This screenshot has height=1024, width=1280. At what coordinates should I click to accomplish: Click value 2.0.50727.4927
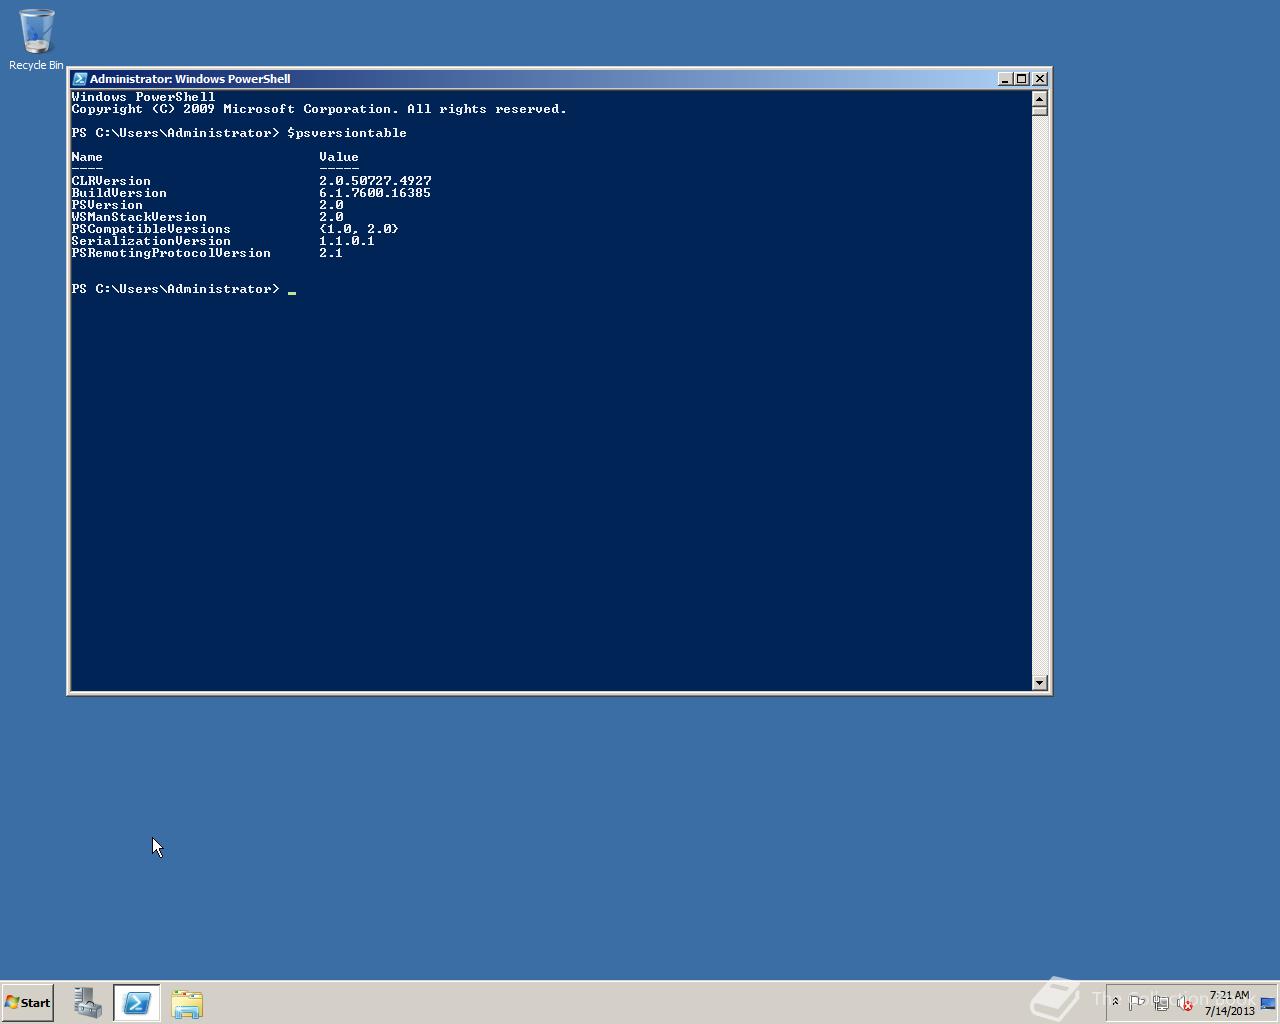pos(375,181)
